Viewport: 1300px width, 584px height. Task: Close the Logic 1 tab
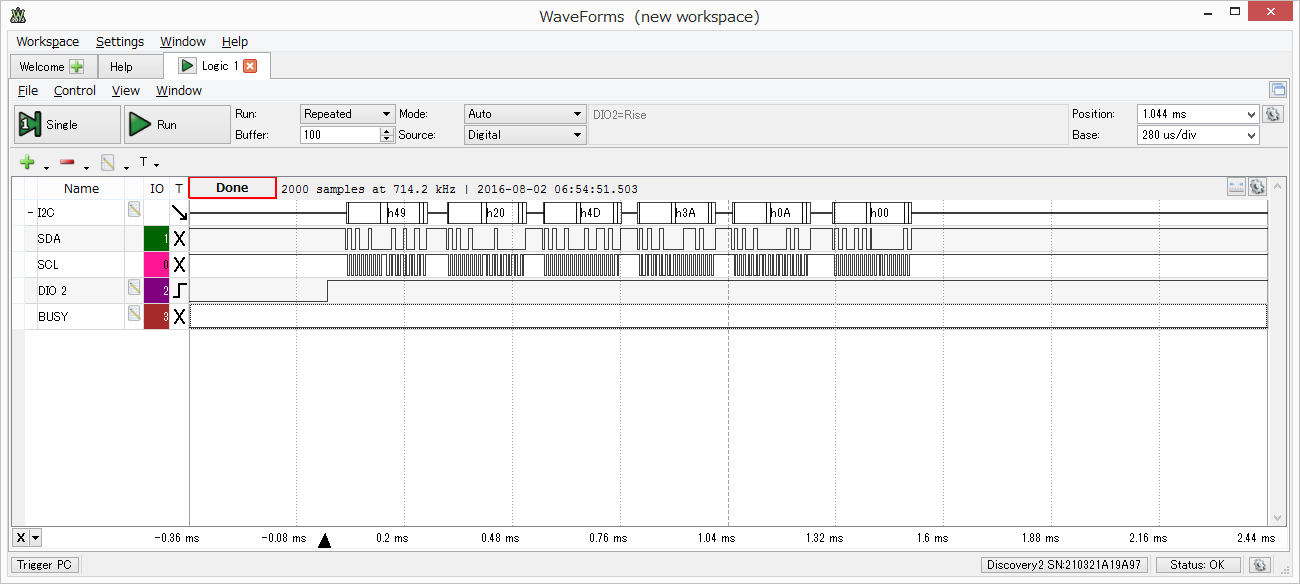click(x=250, y=66)
